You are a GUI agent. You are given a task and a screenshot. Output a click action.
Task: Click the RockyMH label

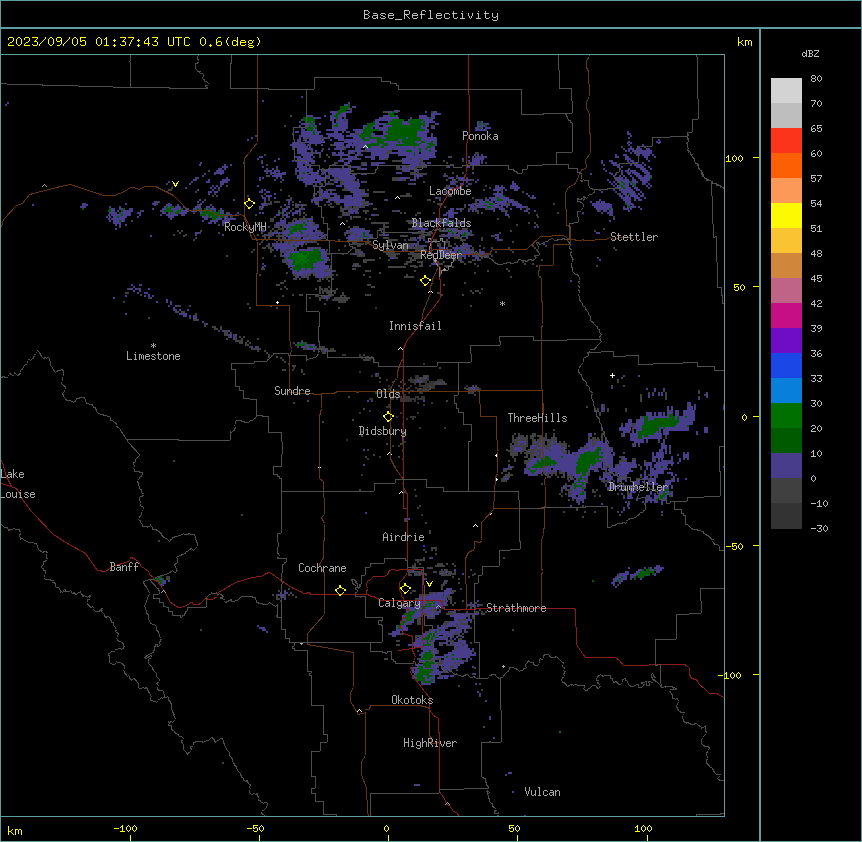point(245,227)
